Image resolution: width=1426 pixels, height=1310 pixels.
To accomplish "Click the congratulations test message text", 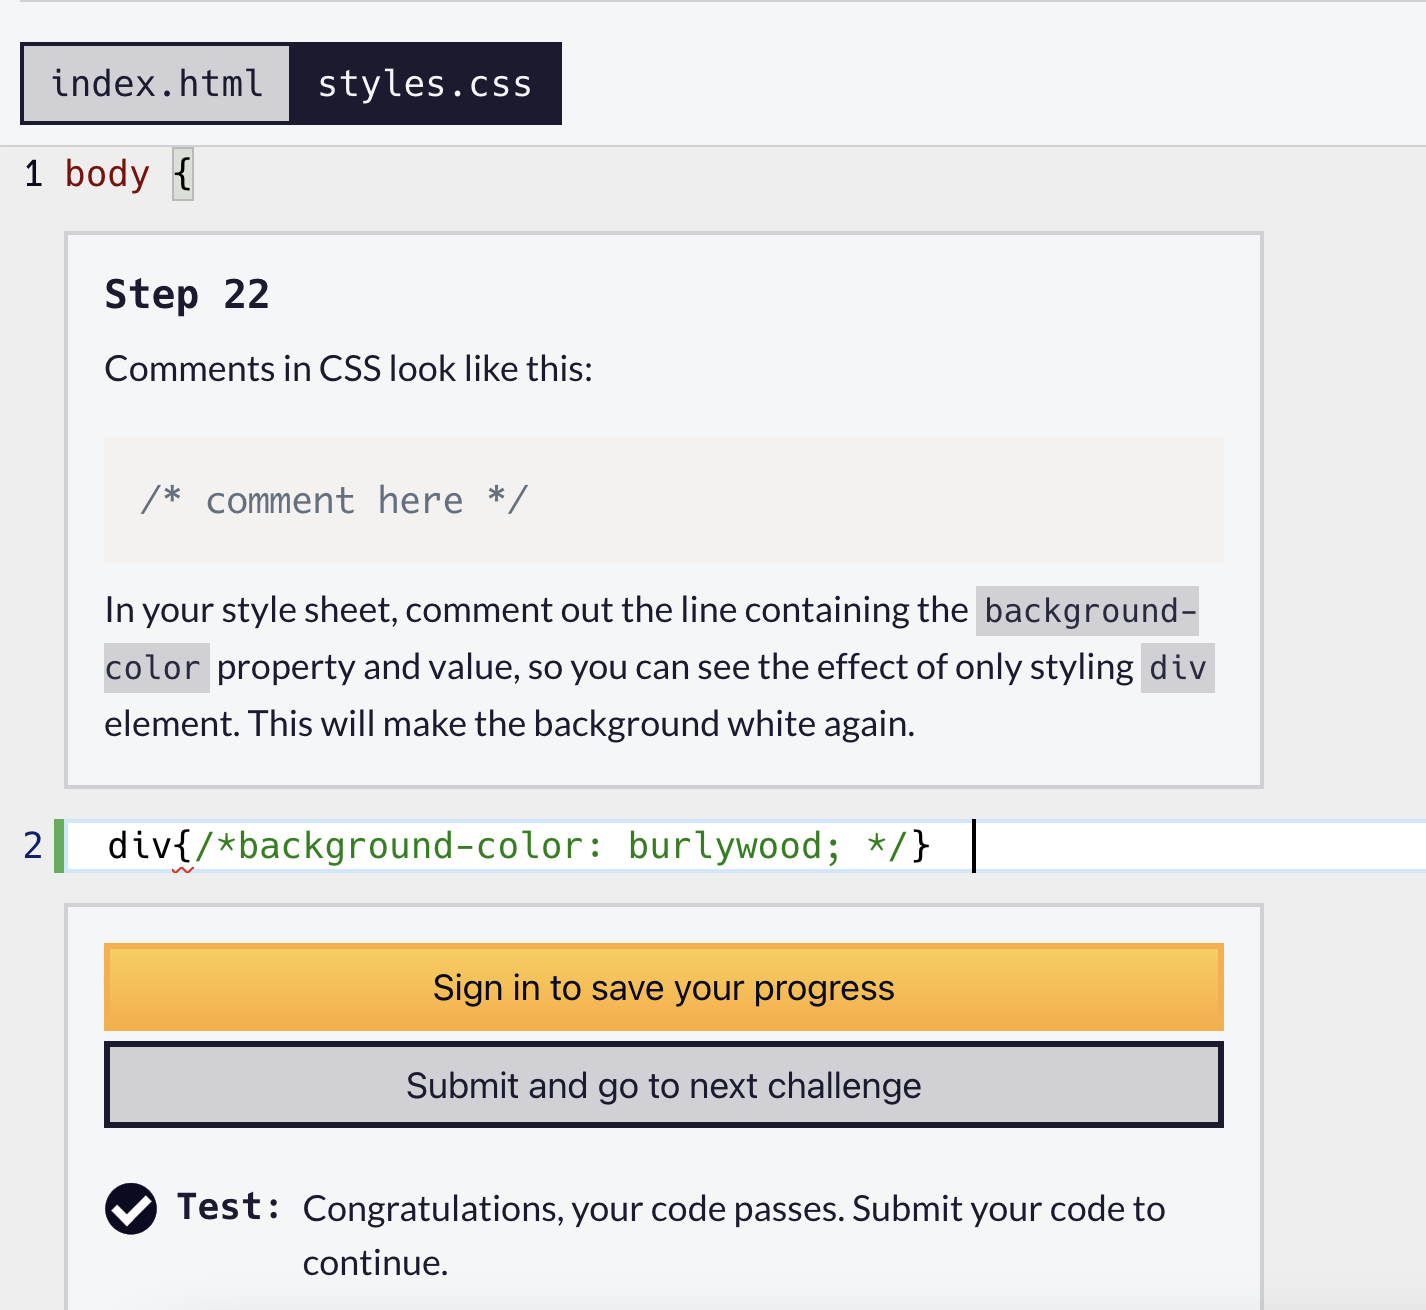I will click(734, 1209).
